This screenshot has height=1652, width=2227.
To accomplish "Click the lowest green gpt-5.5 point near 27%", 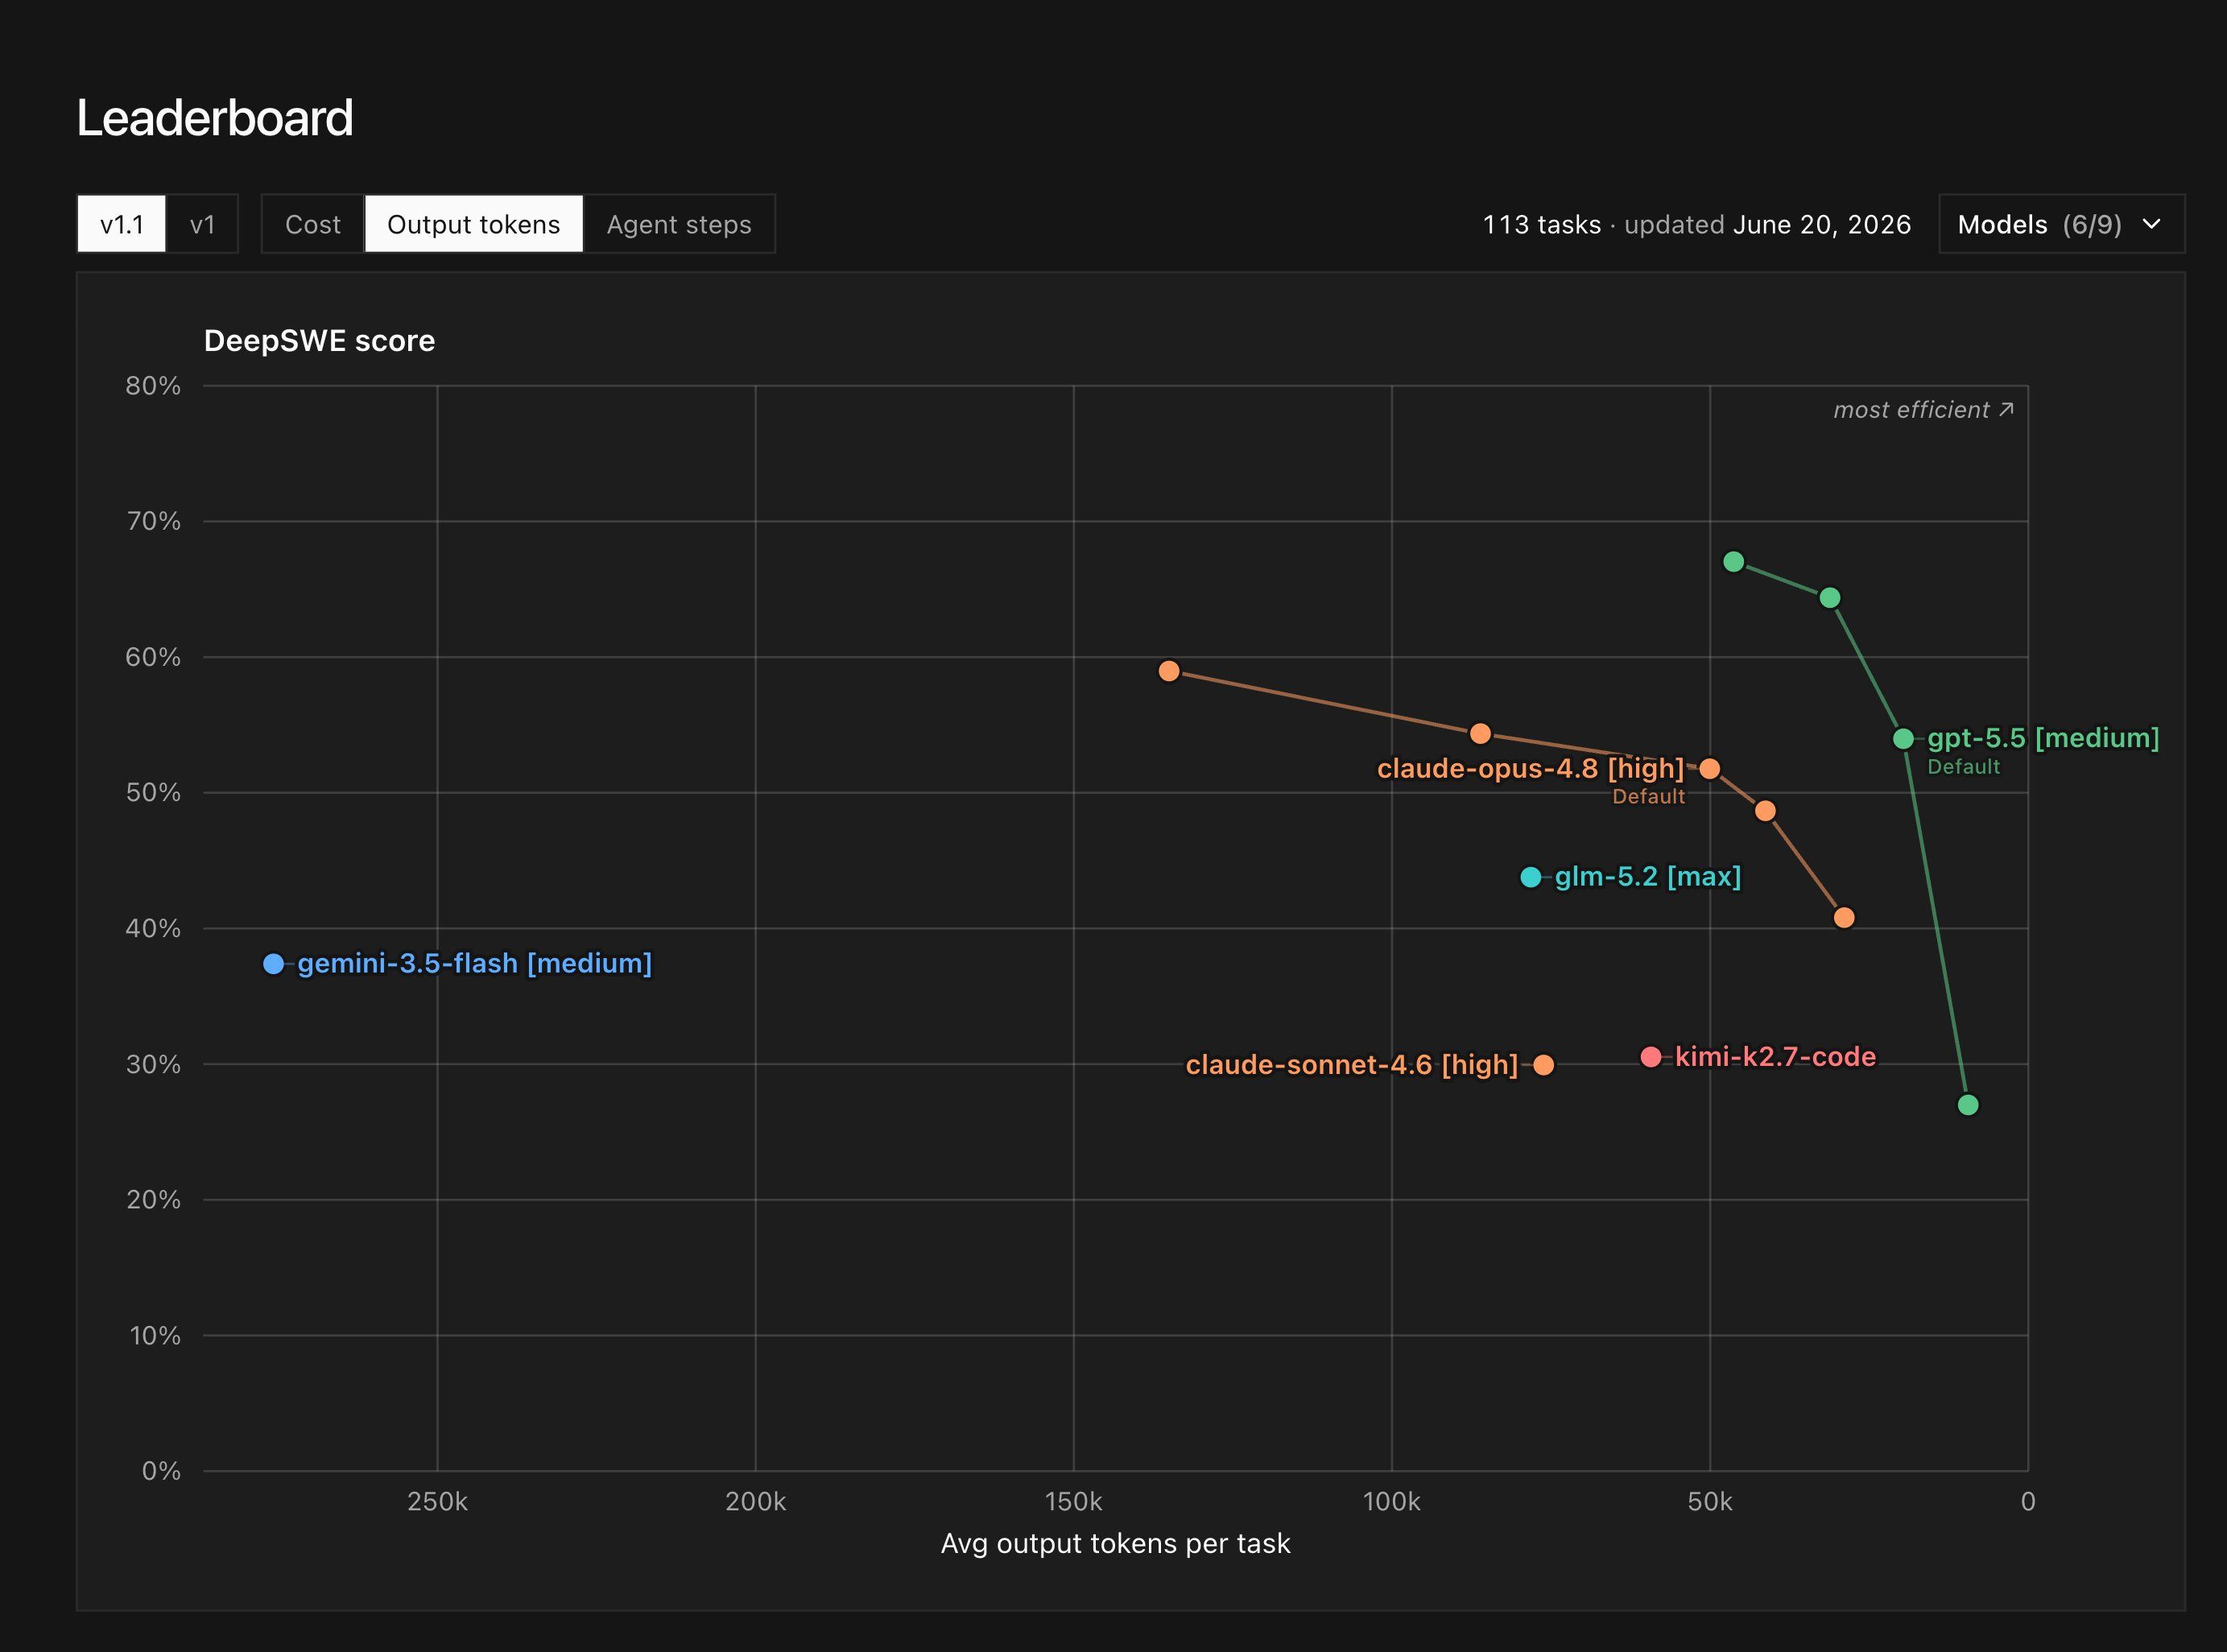I will [1968, 1105].
